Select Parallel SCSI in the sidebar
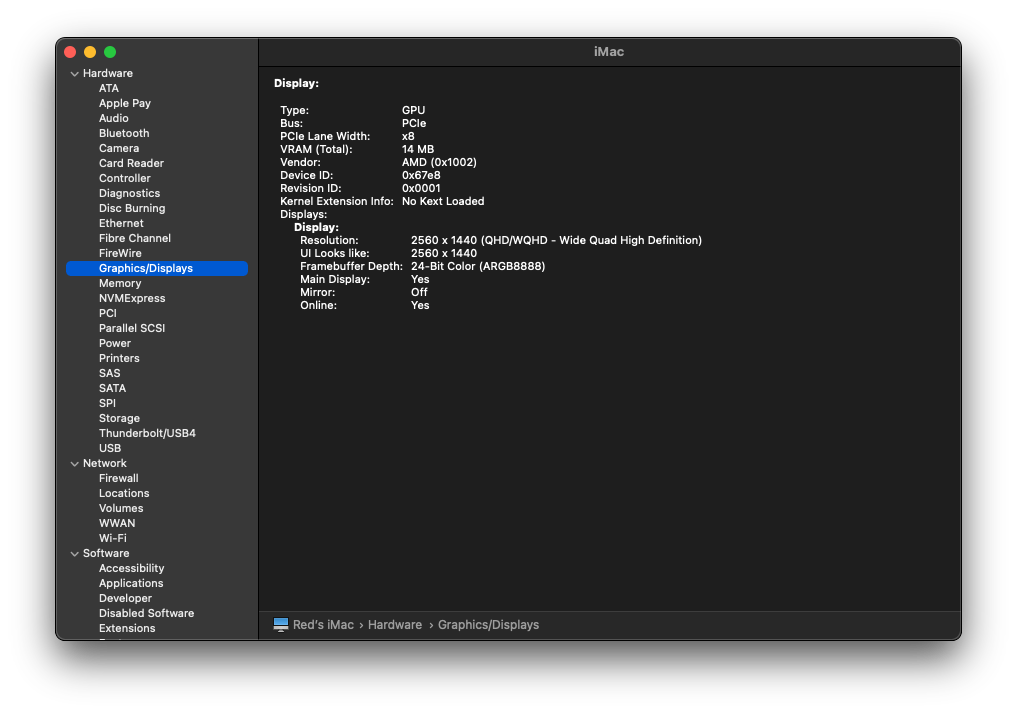This screenshot has height=714, width=1017. (x=132, y=328)
